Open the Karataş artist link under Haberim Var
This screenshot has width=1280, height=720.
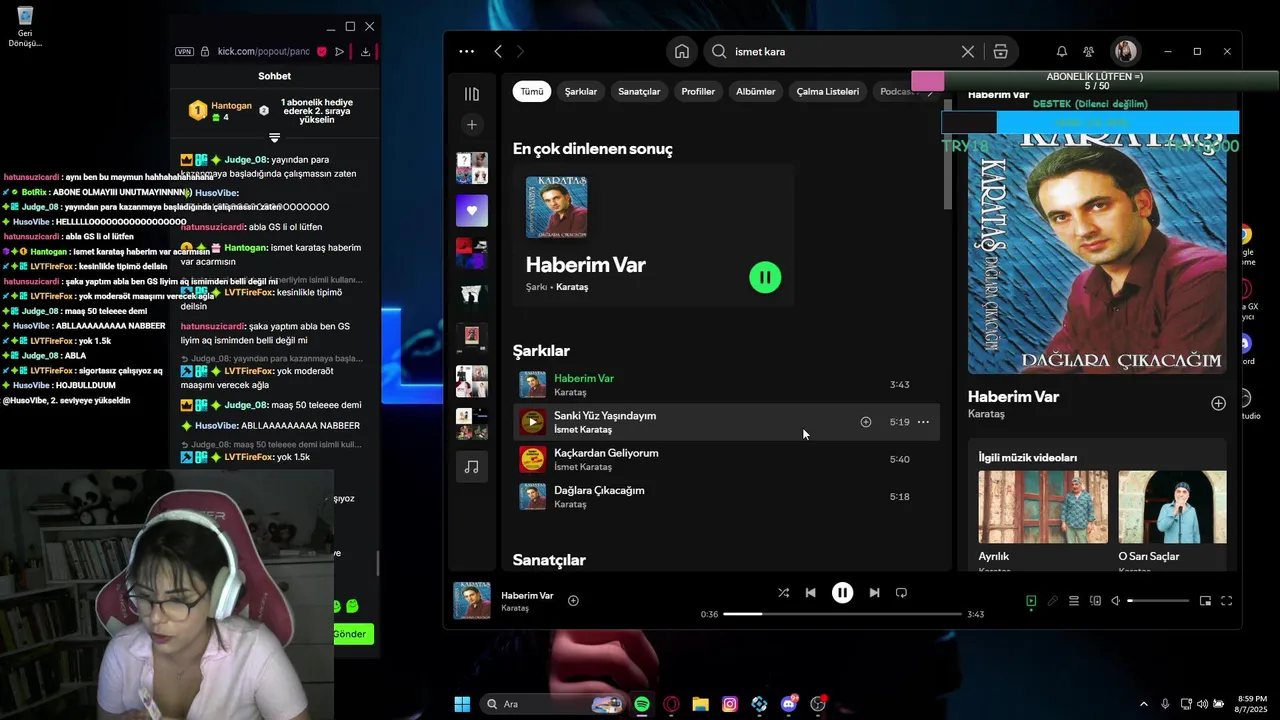(x=572, y=287)
